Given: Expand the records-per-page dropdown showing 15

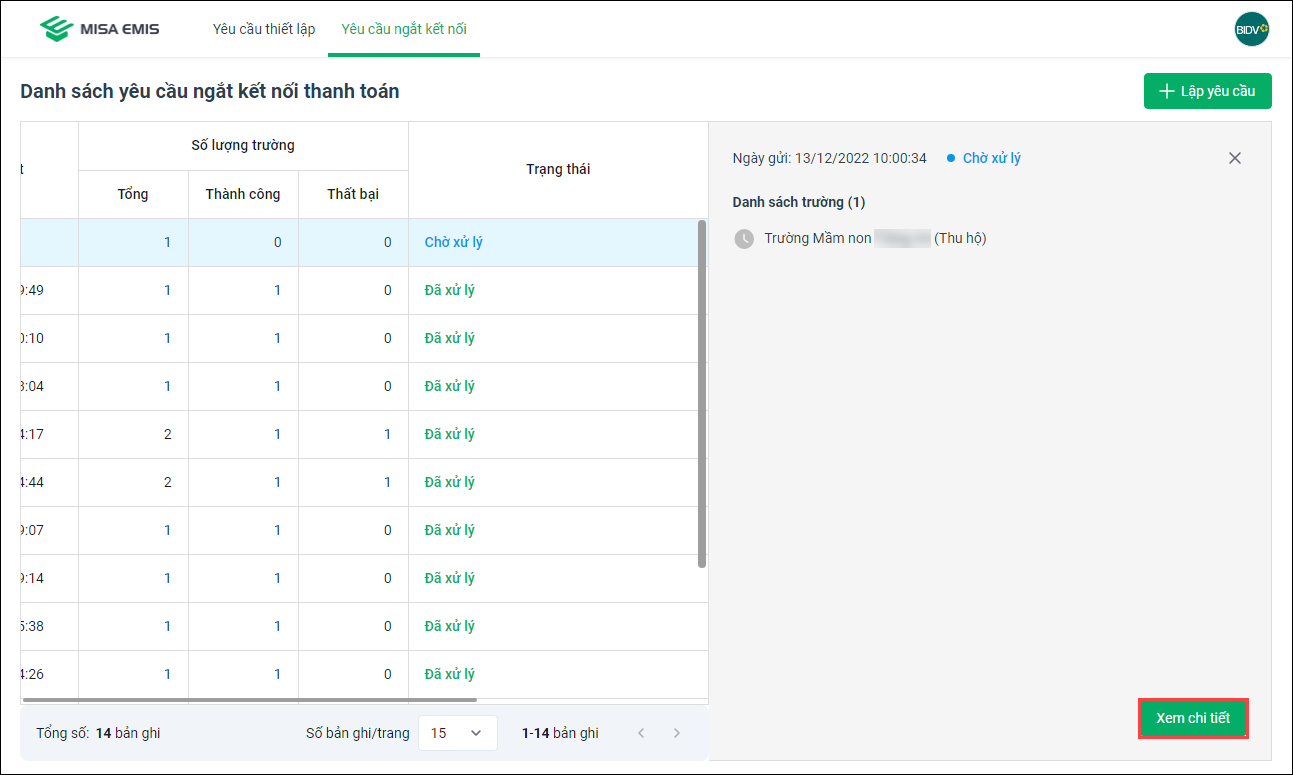Looking at the screenshot, I should tap(457, 733).
